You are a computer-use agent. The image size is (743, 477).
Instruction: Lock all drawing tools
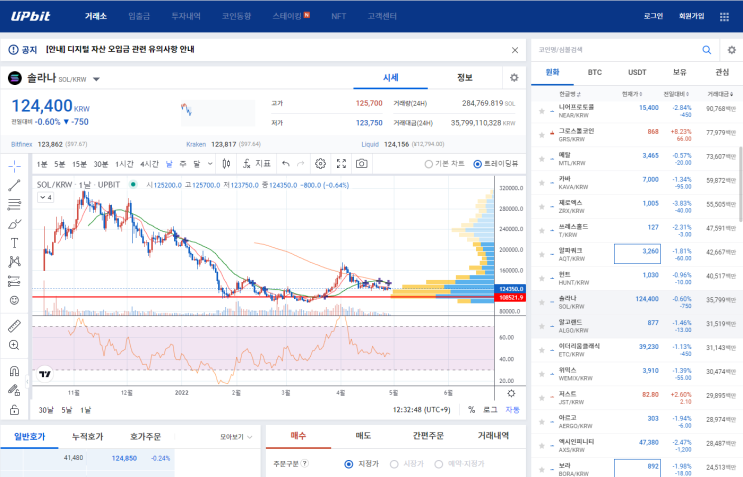[x=14, y=410]
